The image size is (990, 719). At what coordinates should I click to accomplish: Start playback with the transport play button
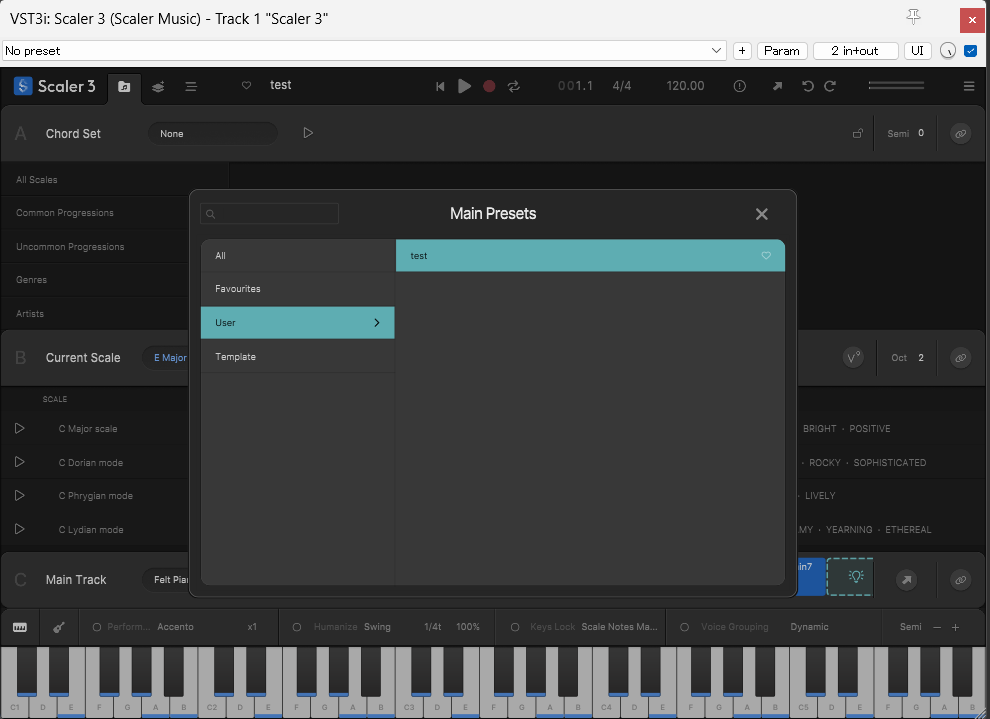coord(464,86)
